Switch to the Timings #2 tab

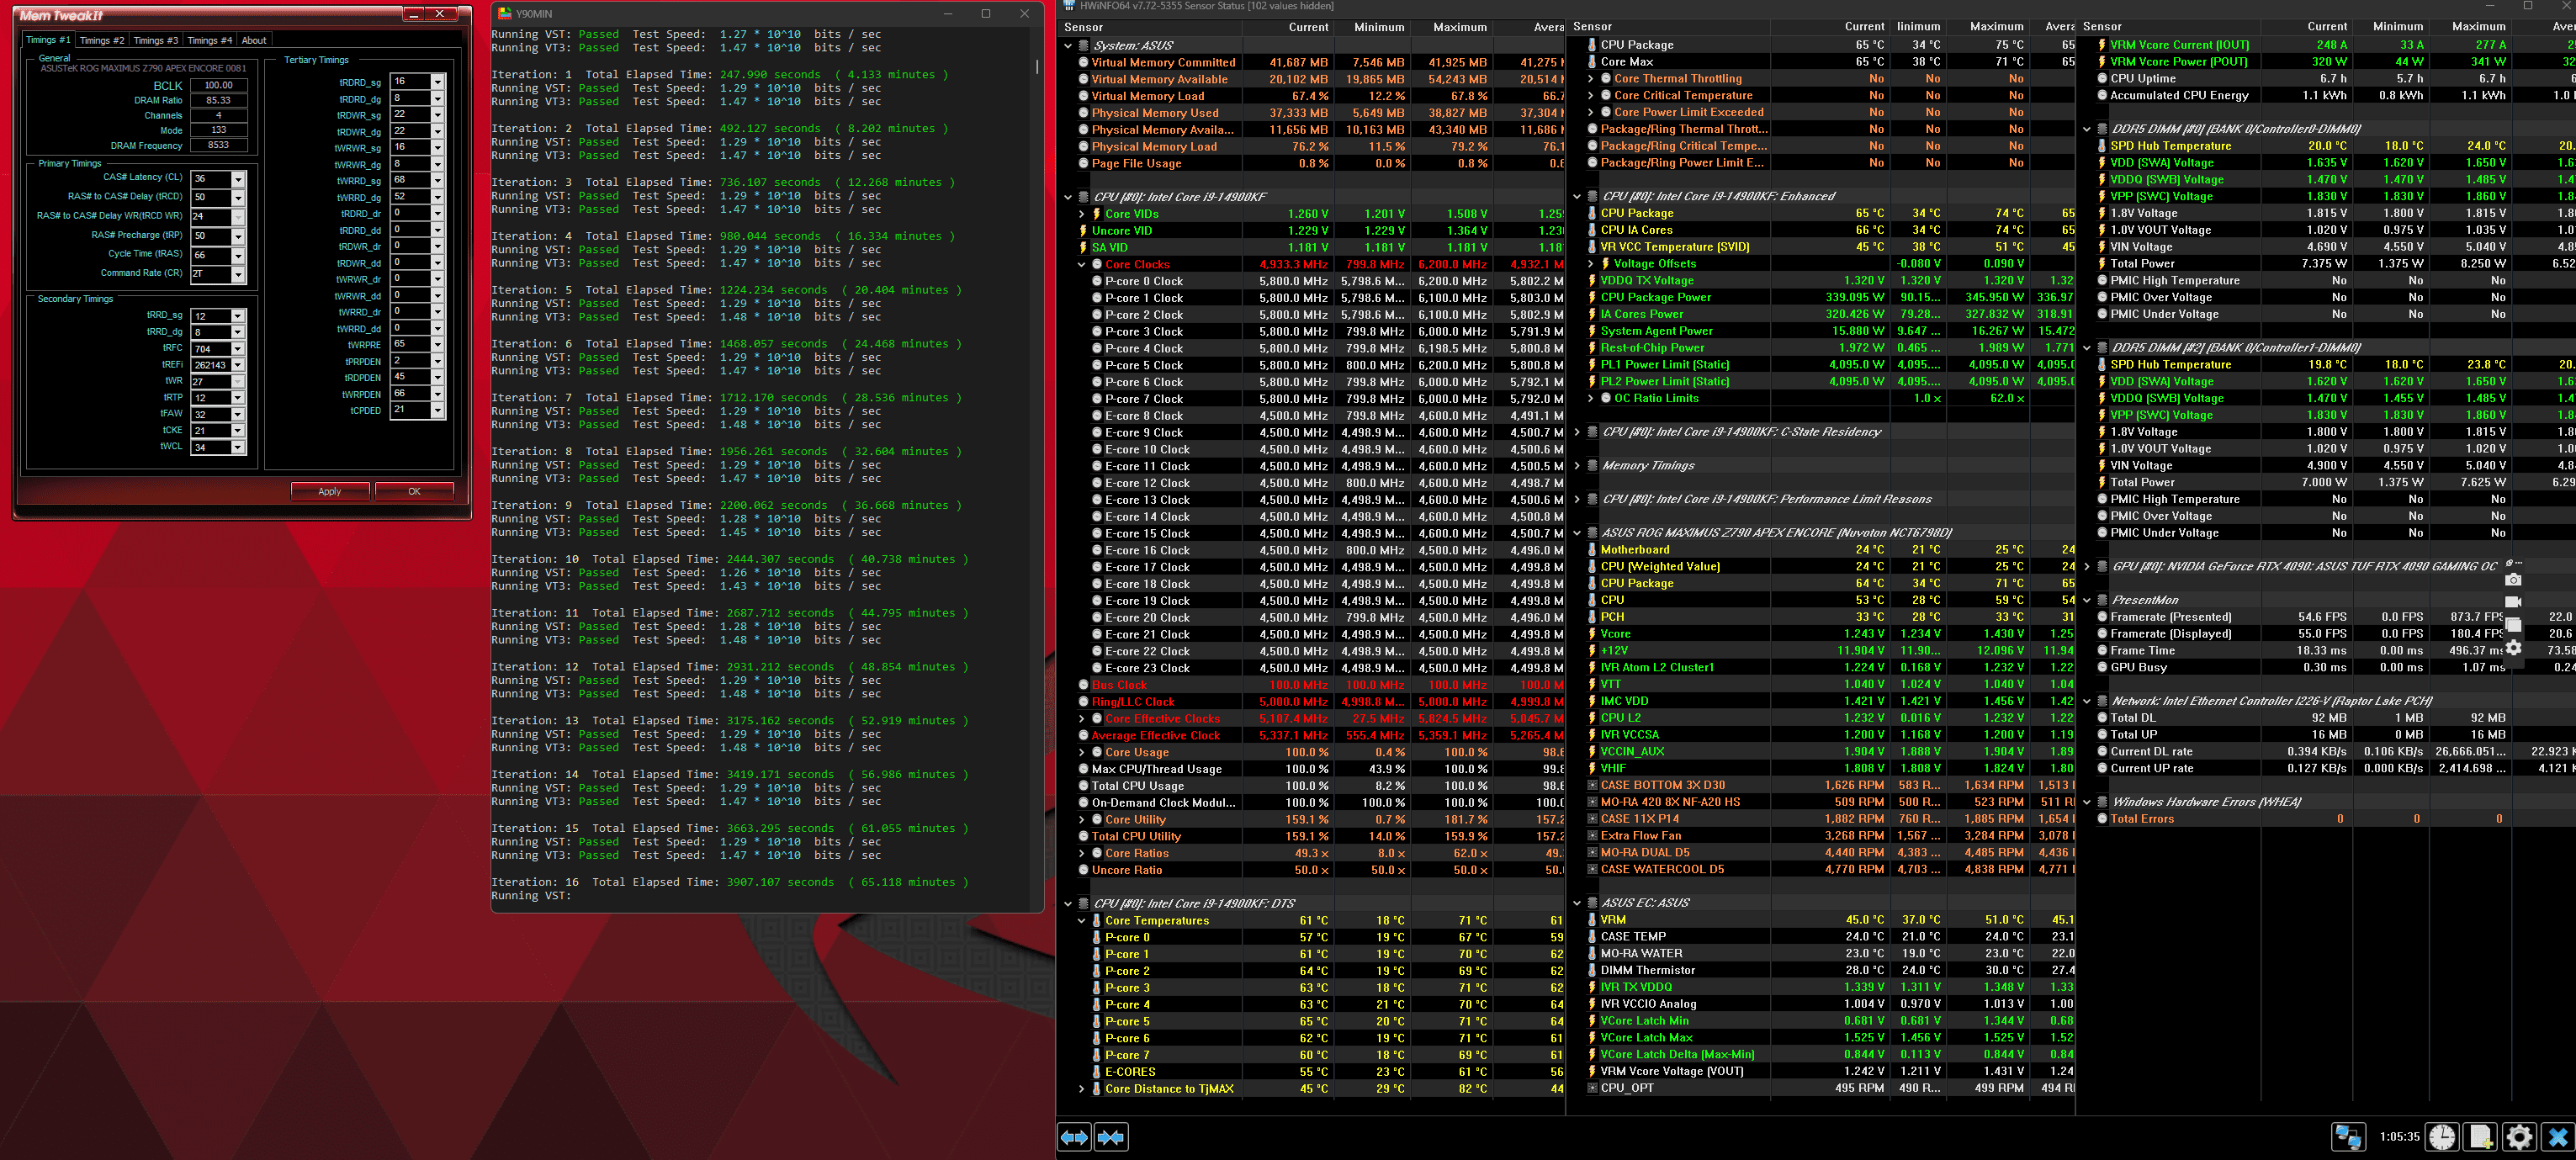coord(102,41)
